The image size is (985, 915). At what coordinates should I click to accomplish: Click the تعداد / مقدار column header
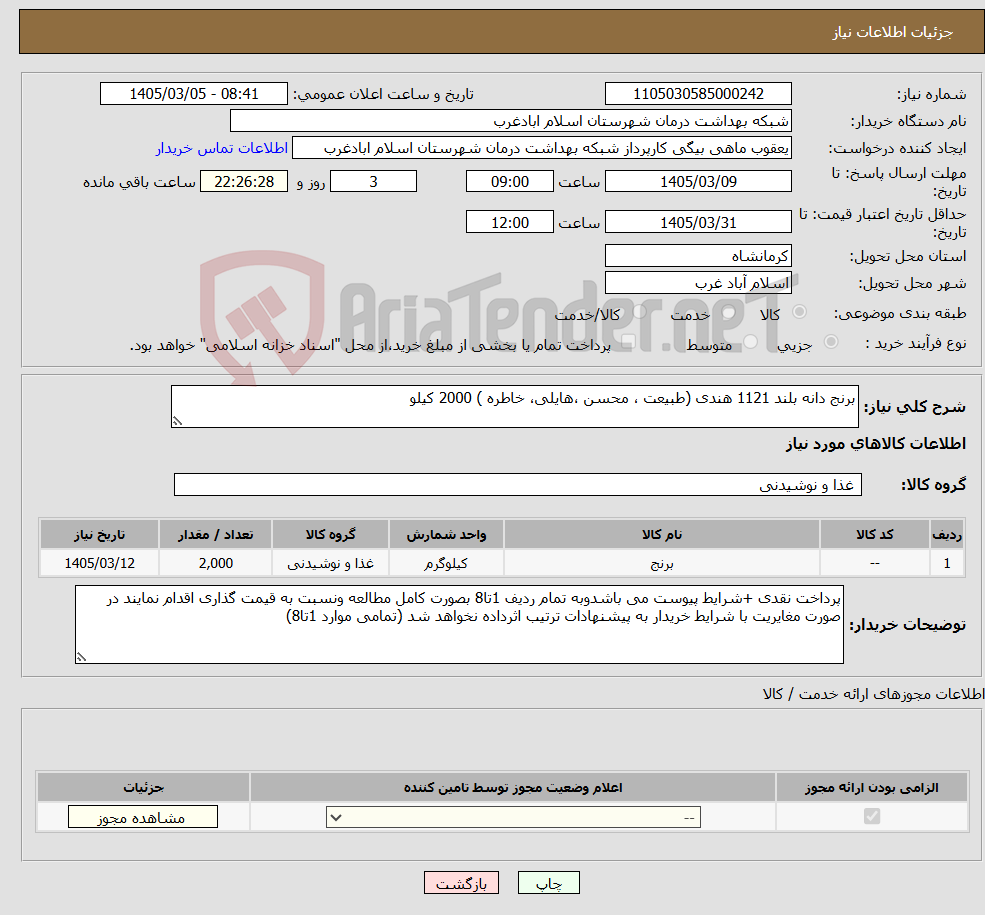215,534
